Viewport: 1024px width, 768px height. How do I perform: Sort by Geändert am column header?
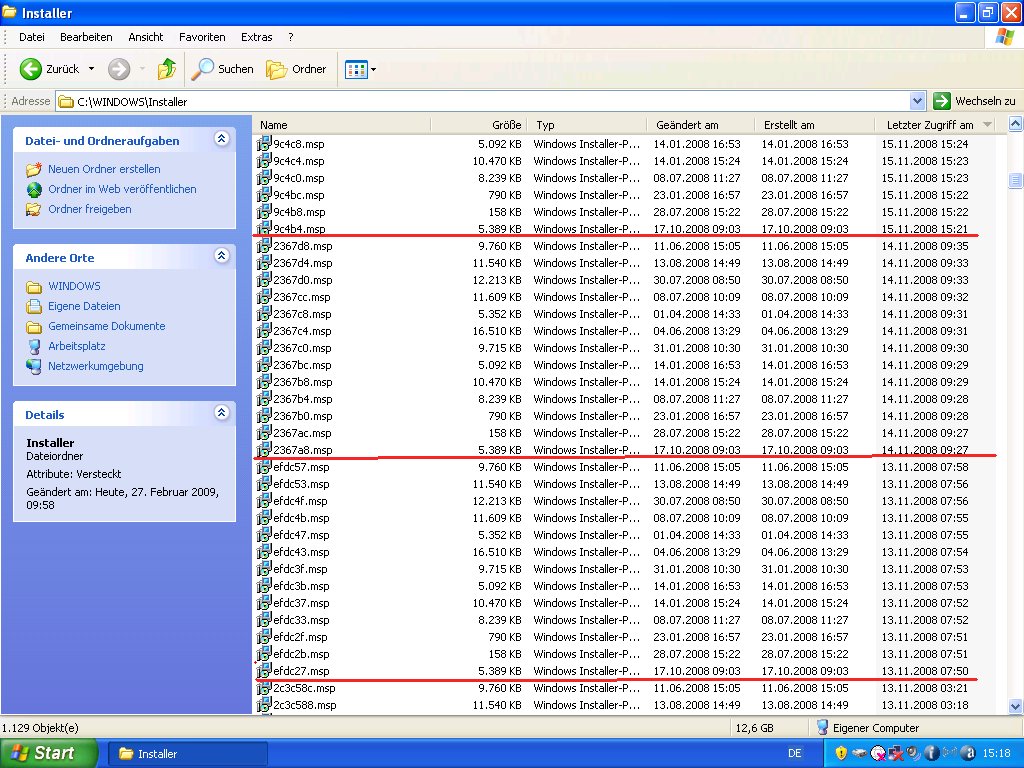tap(701, 125)
